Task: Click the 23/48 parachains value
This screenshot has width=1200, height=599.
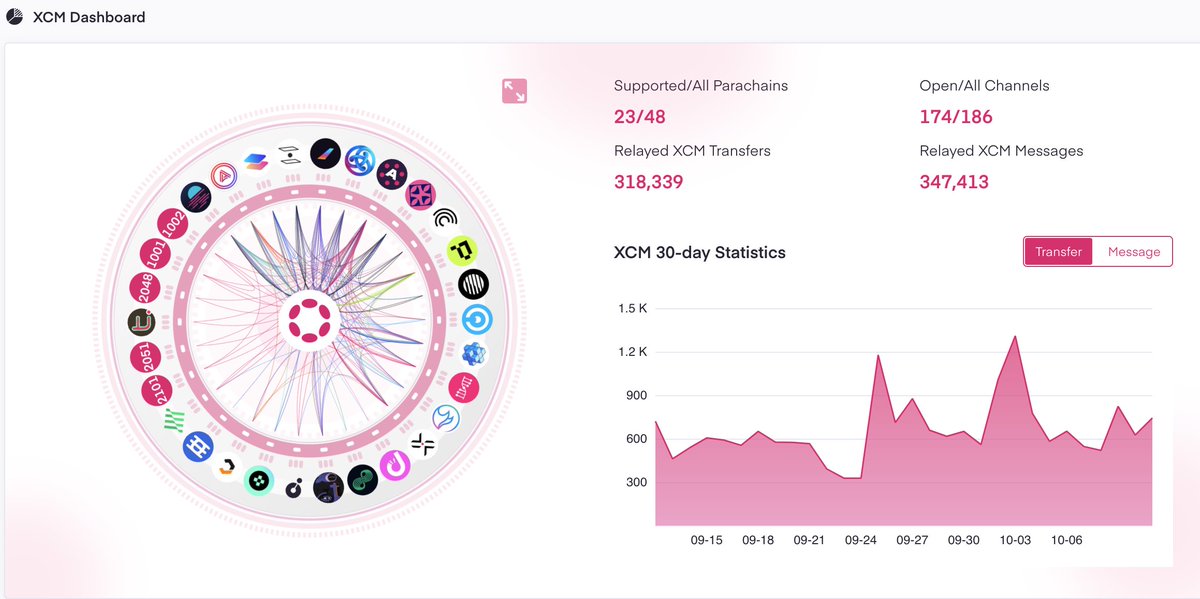Action: point(640,117)
